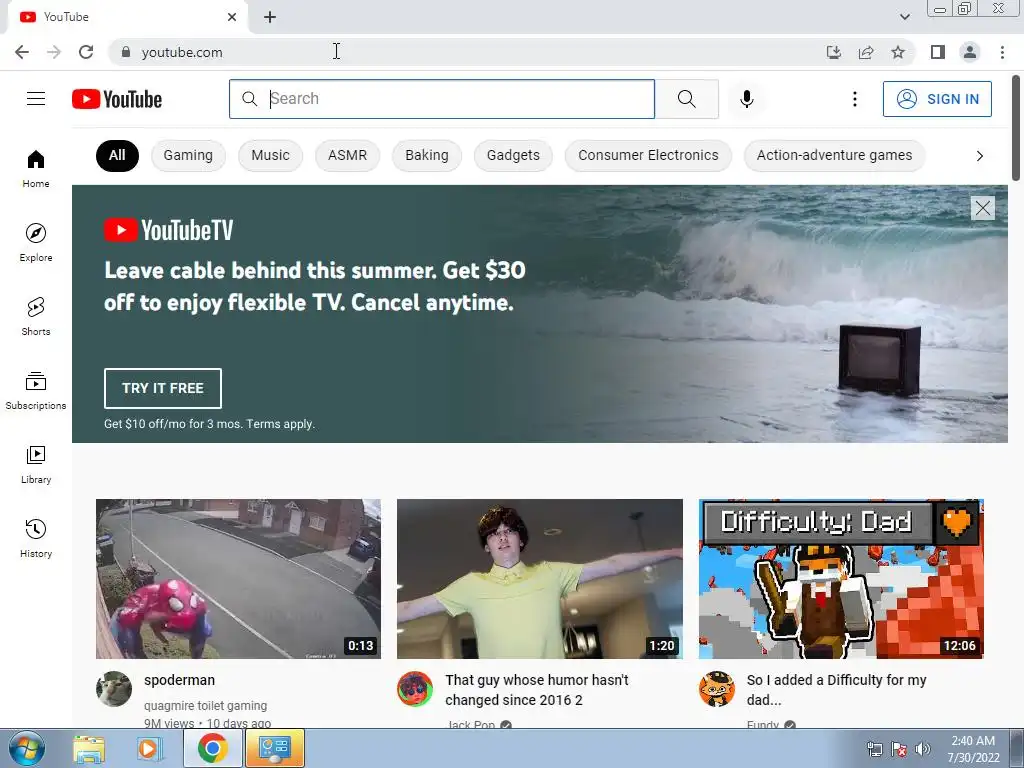The height and width of the screenshot is (768, 1024).
Task: Open Explore in sidebar
Action: [x=36, y=242]
